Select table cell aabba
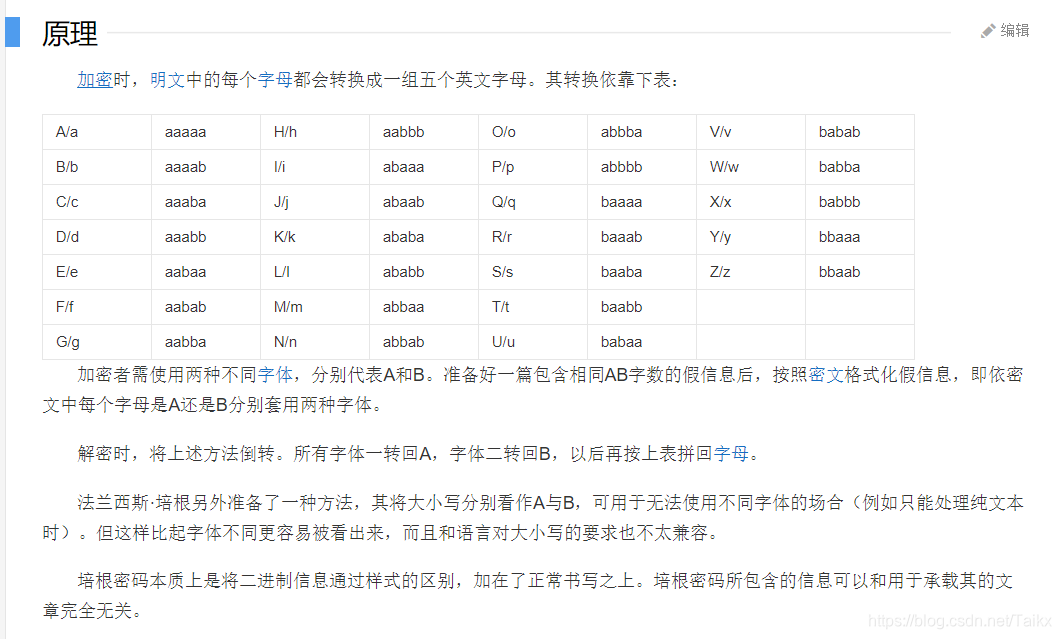The image size is (1061, 639). 206,342
